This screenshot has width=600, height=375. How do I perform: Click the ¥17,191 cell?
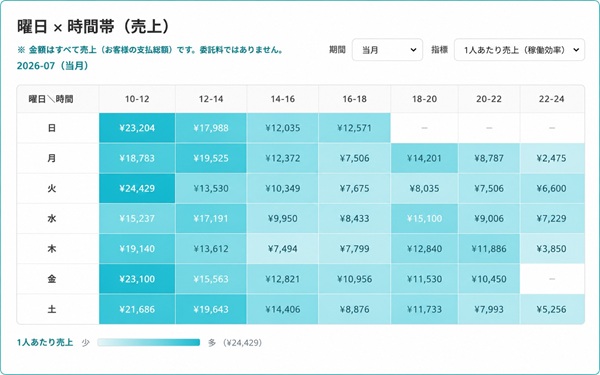[211, 218]
